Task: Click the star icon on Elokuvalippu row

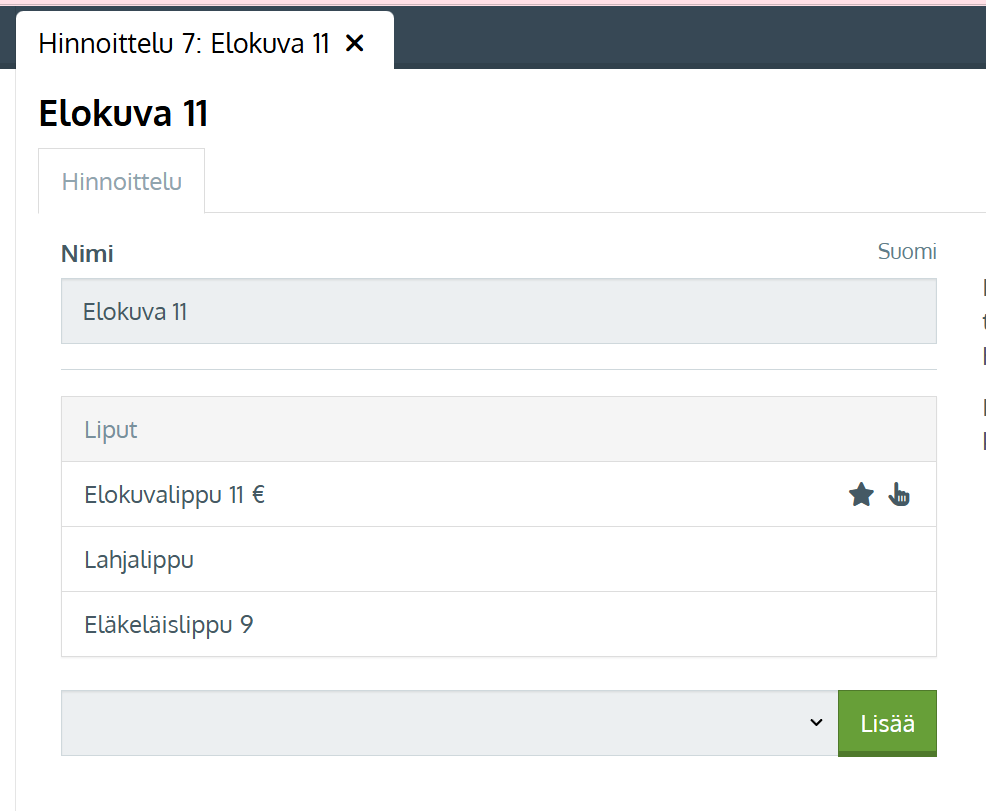Action: 861,494
